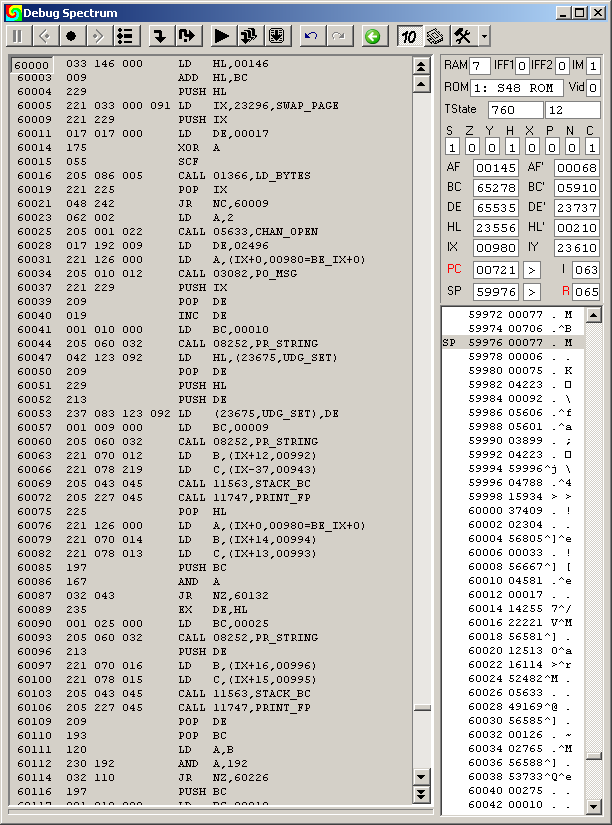
Task: Click the I register field 063
Action: coord(586,270)
